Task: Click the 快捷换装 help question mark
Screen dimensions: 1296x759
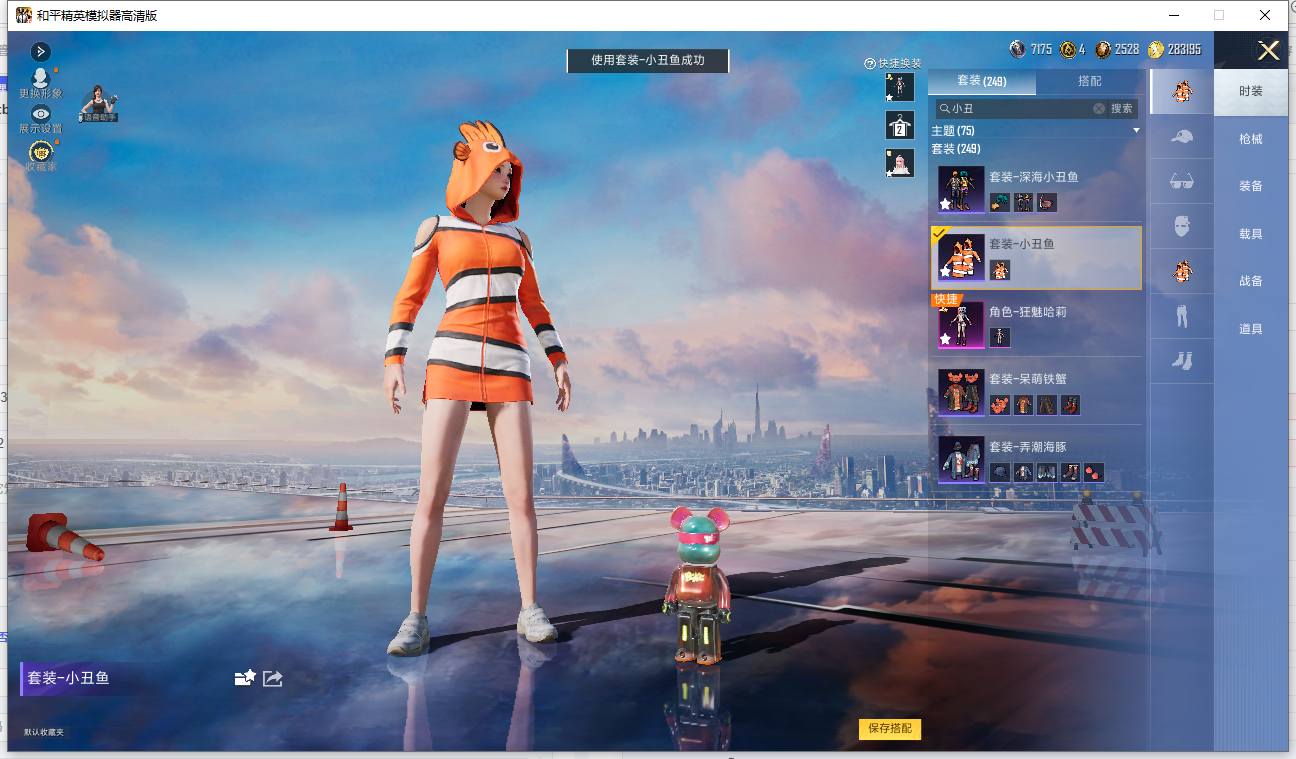Action: [x=870, y=64]
